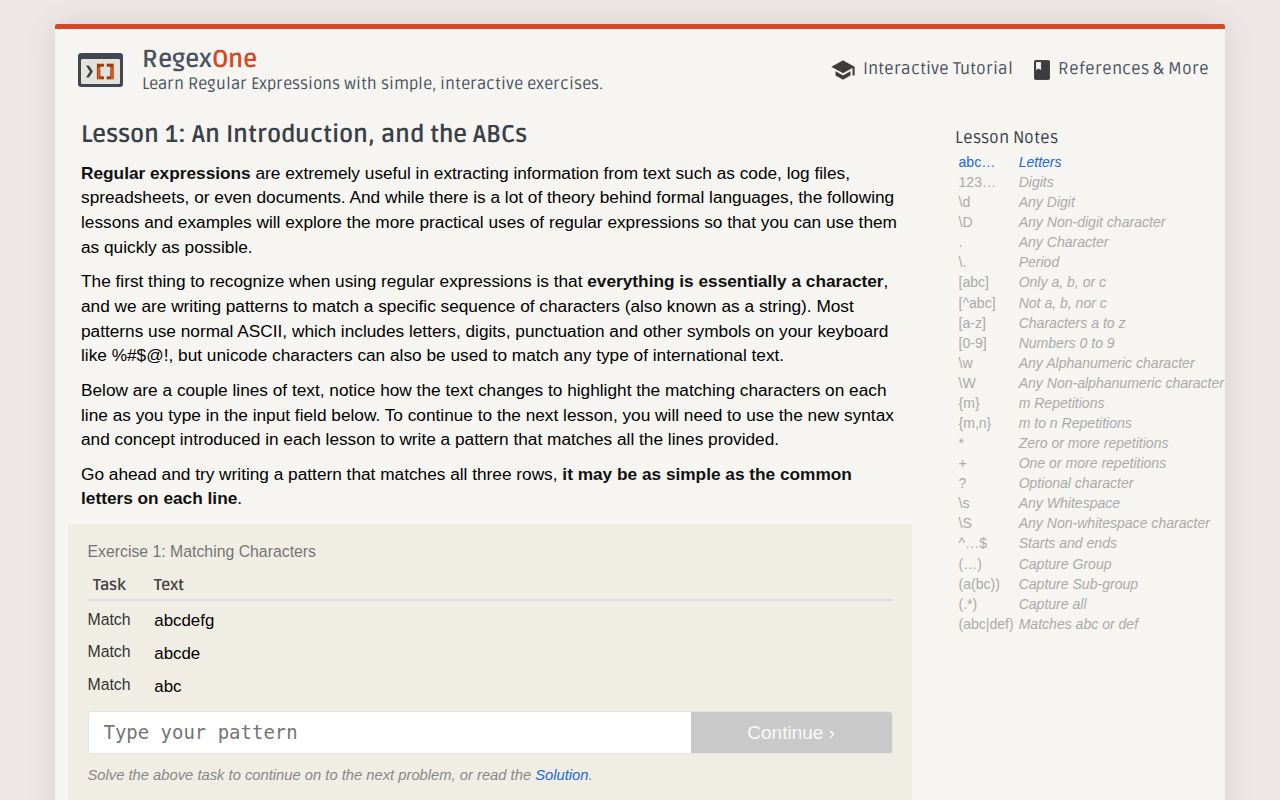Click the Any Whitespace reference
This screenshot has width=1280, height=800.
1068,503
